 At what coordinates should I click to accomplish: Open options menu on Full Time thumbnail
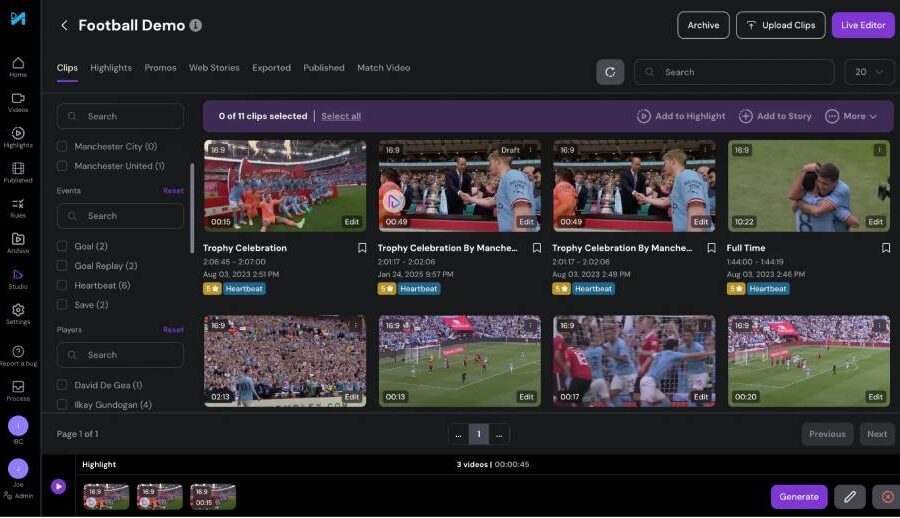pos(880,150)
